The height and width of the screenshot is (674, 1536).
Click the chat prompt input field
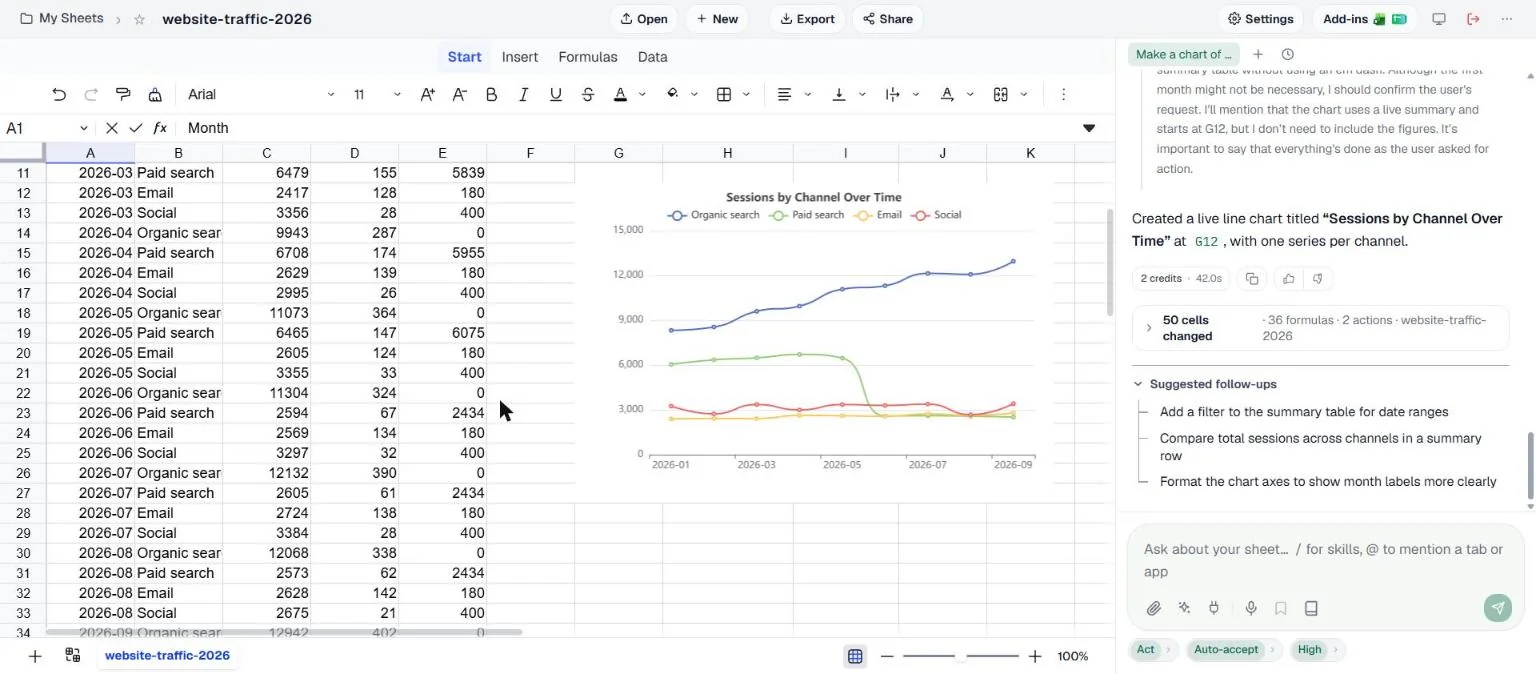[1325, 560]
